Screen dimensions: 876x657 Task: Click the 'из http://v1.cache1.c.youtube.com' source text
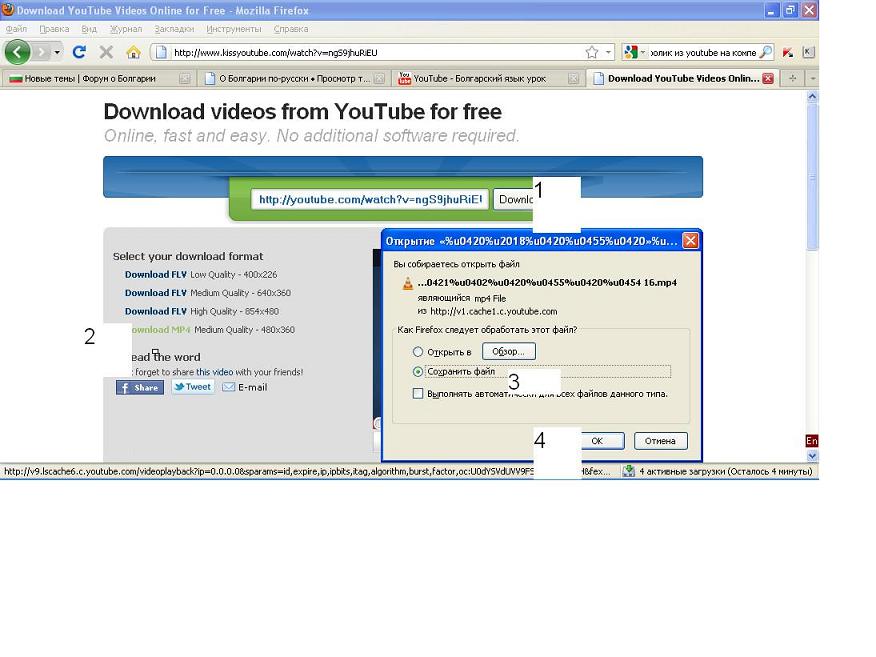tap(487, 312)
